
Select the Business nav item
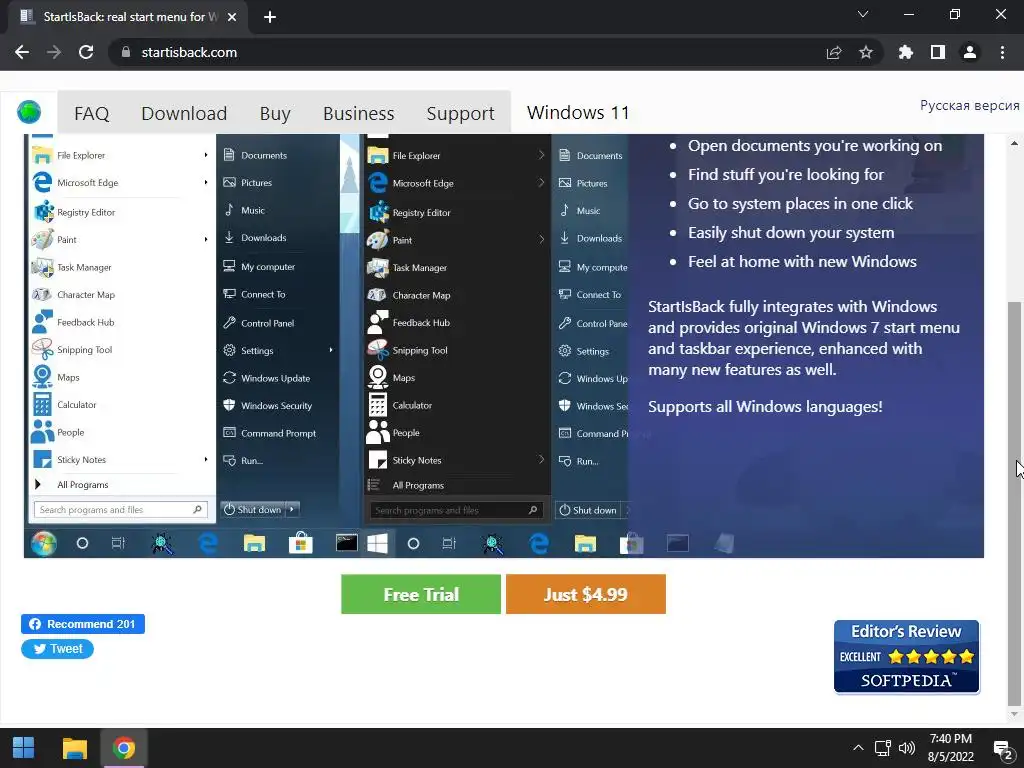(359, 114)
